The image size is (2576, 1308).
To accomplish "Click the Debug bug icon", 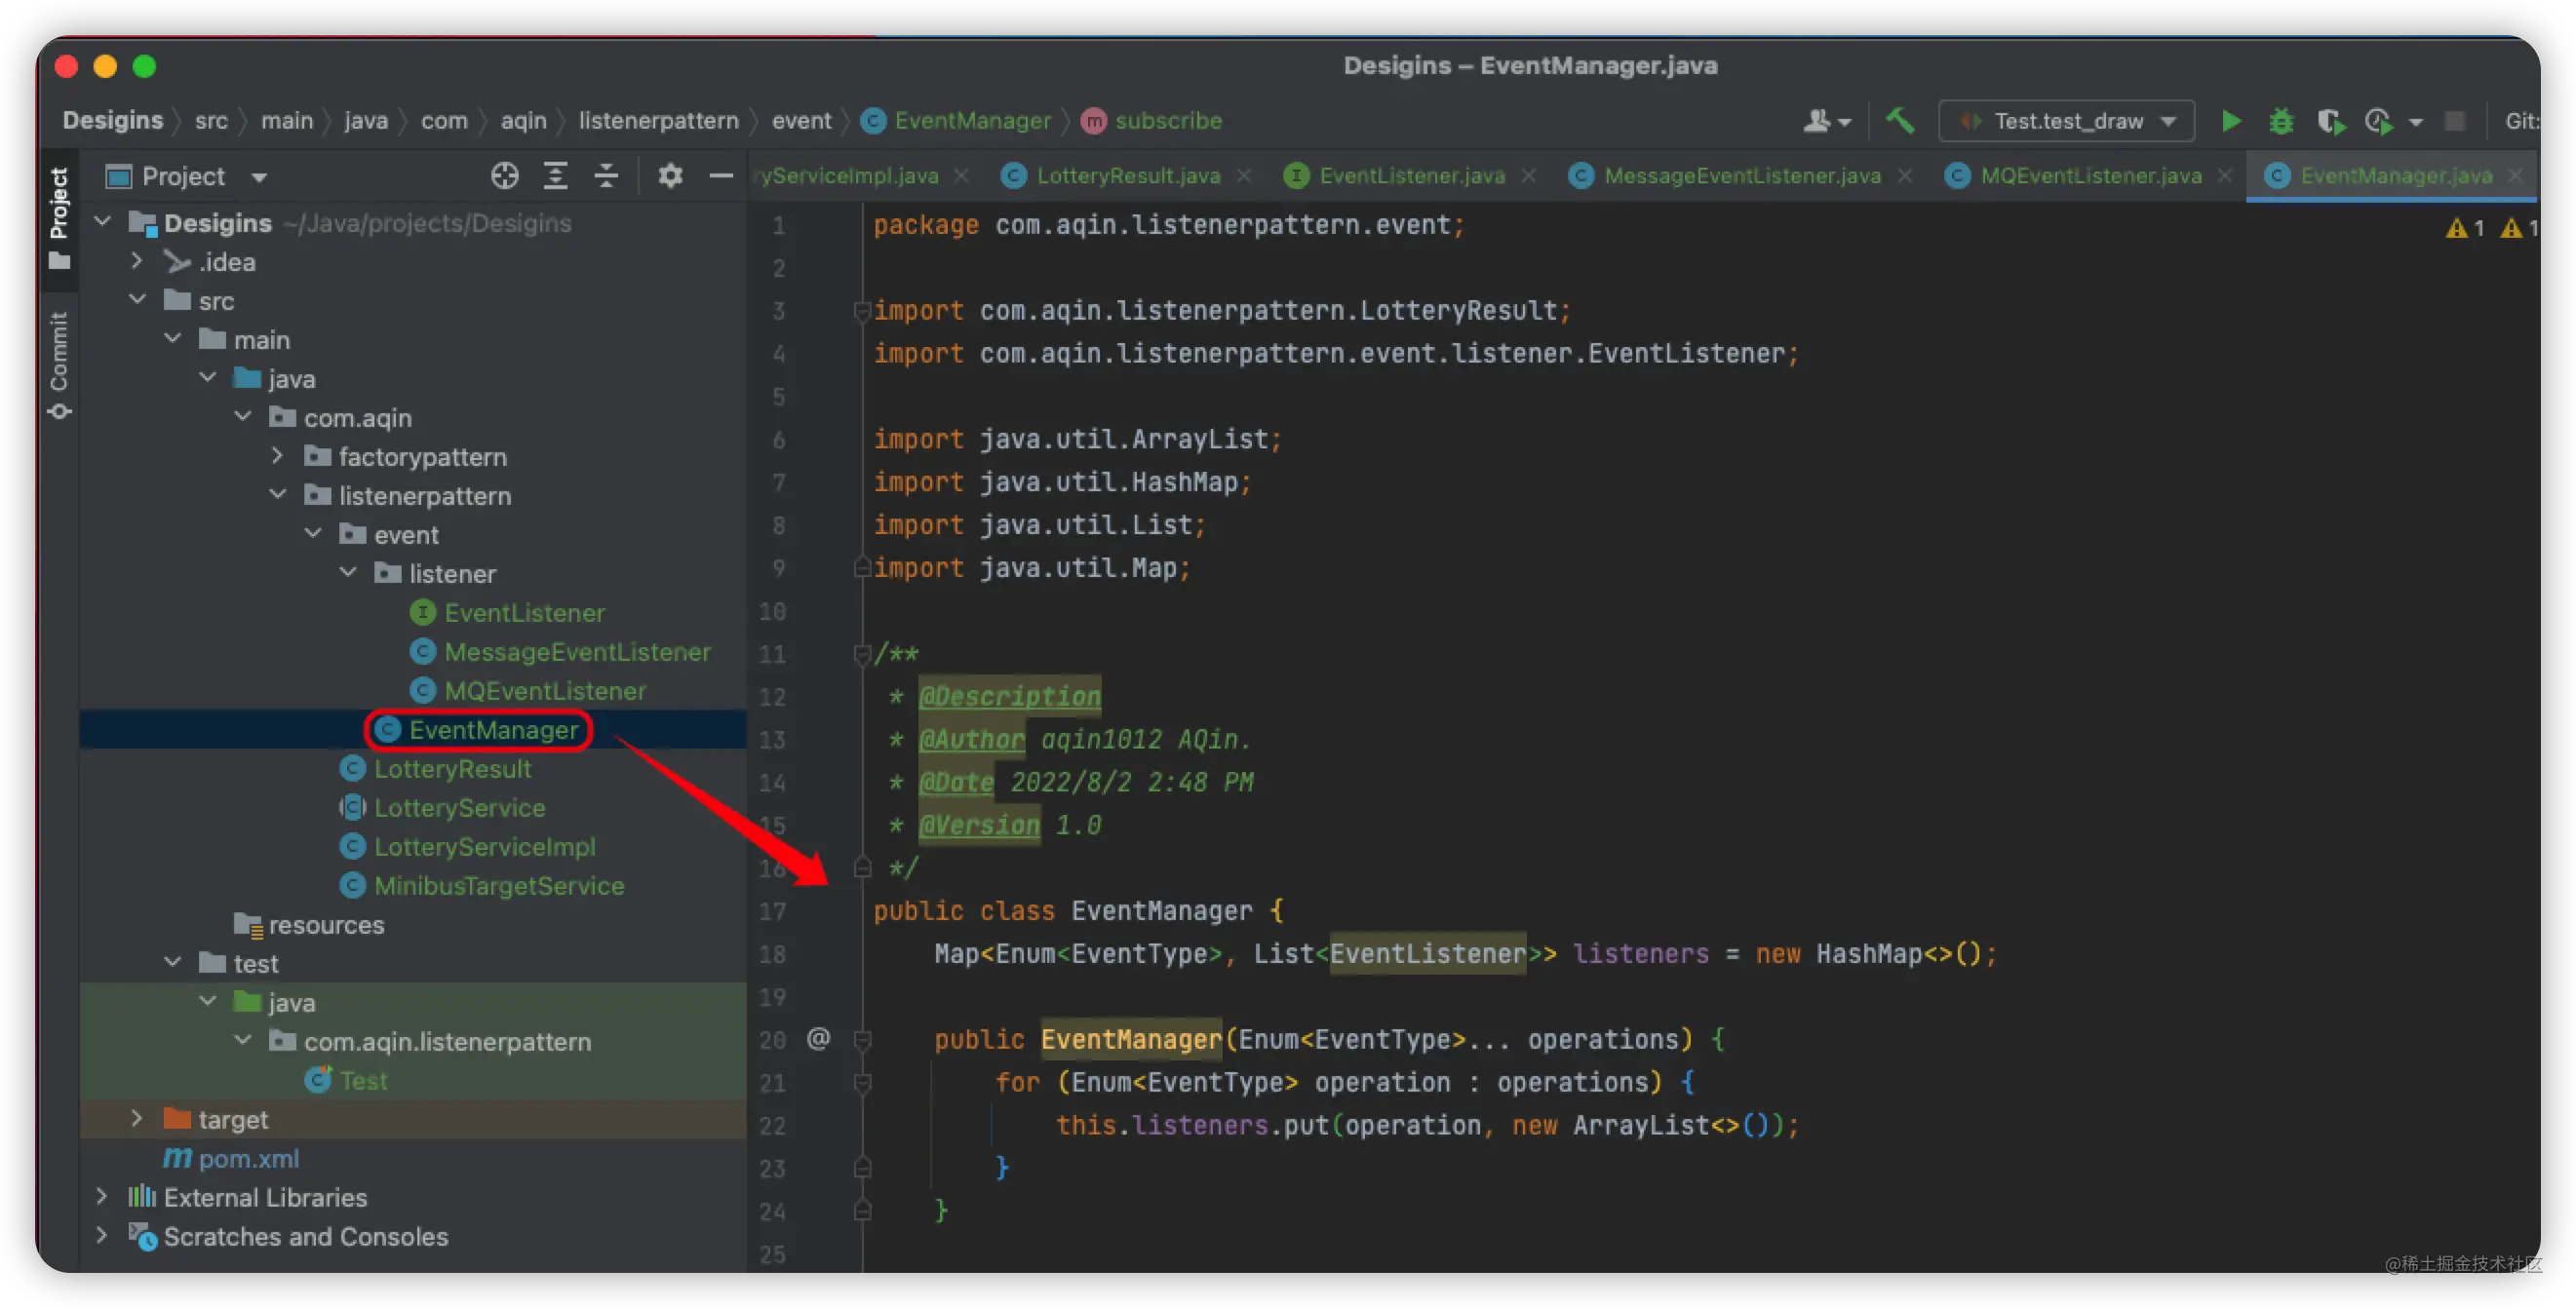I will click(2281, 121).
